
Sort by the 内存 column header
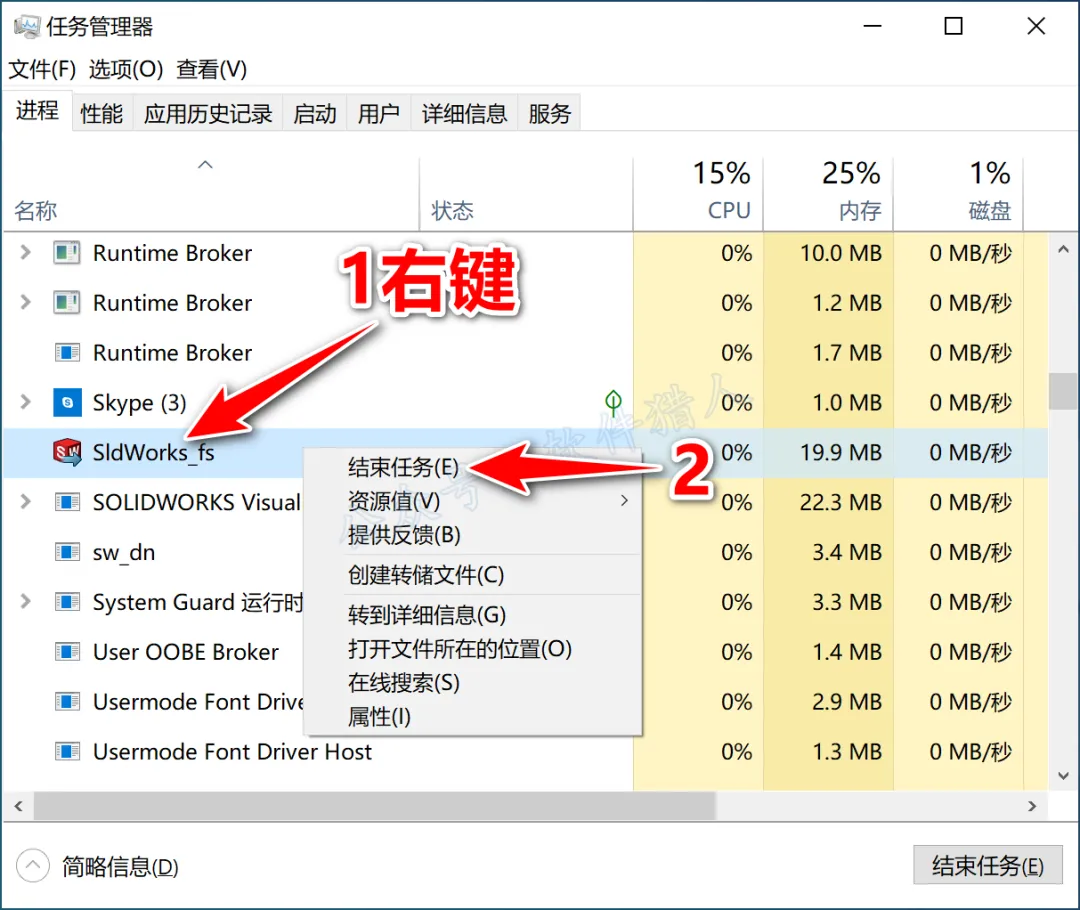pyautogui.click(x=828, y=195)
